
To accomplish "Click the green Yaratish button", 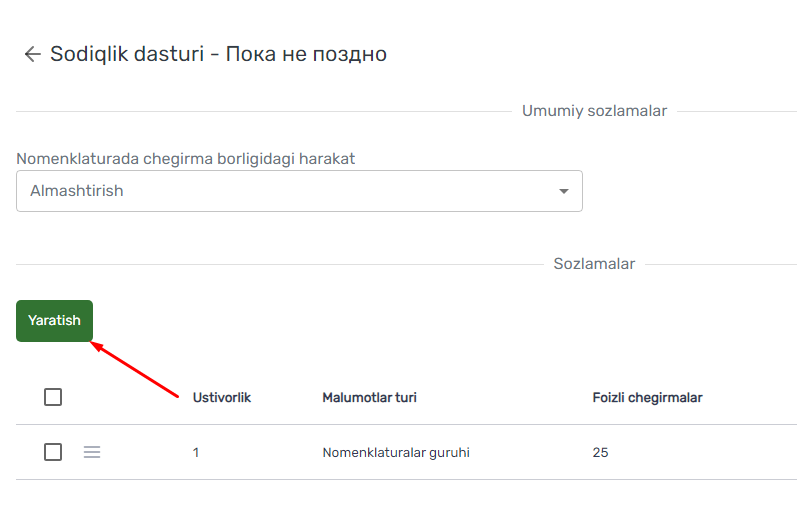I will (x=54, y=320).
